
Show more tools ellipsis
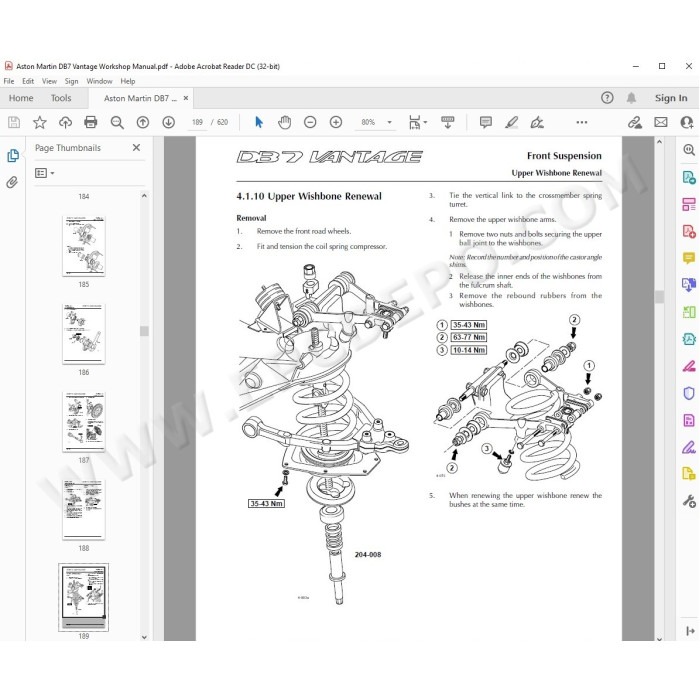(582, 122)
